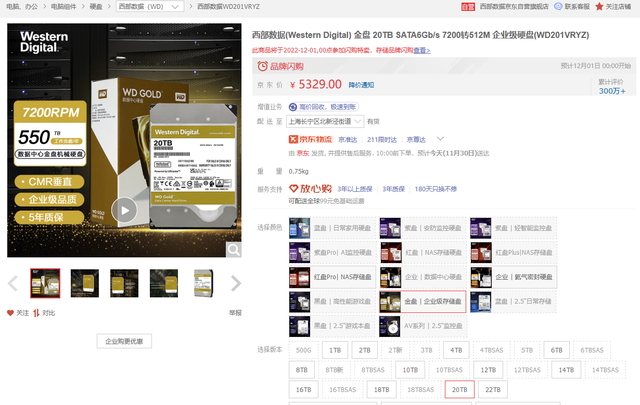
Task: Click the 放心购 heart logo
Action: pos(310,189)
